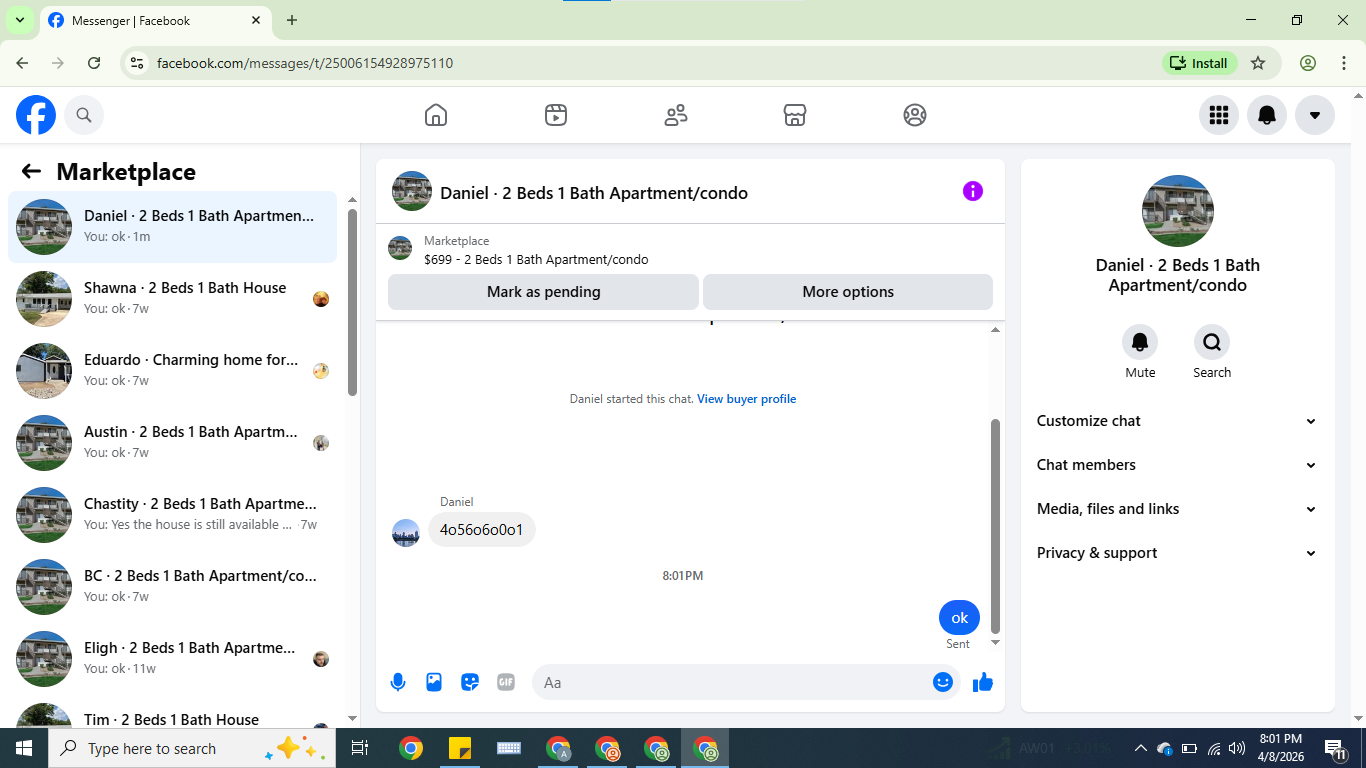Open the Facebook home logo

[x=36, y=115]
